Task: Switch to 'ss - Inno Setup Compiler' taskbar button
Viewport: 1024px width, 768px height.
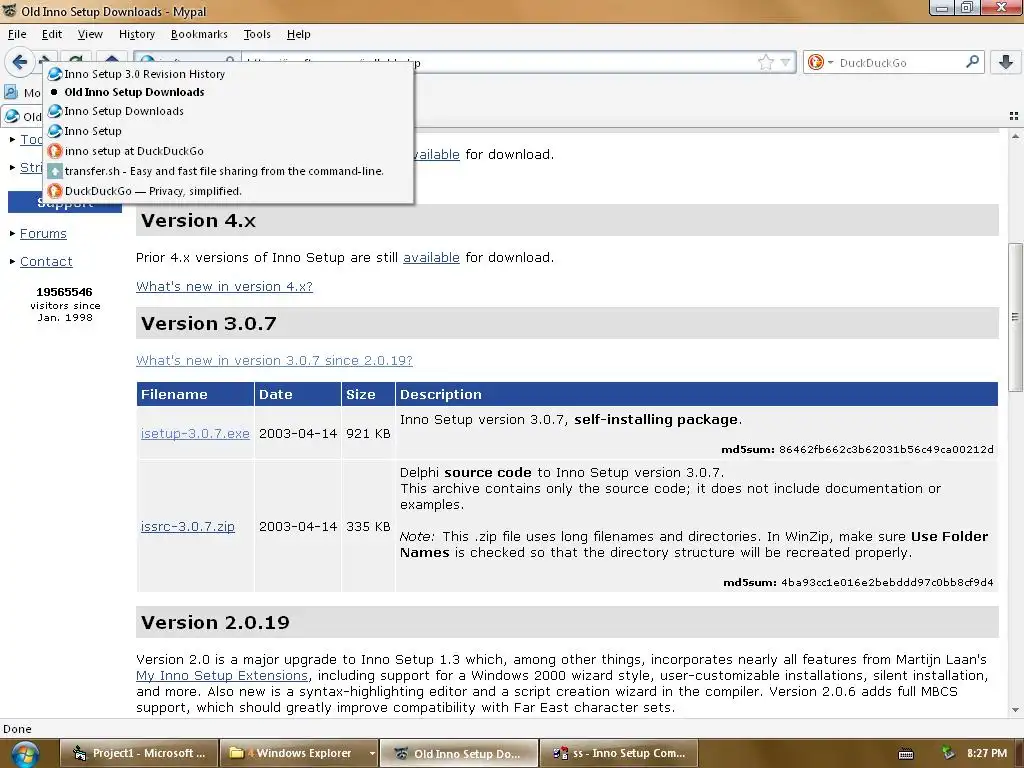Action: point(619,753)
